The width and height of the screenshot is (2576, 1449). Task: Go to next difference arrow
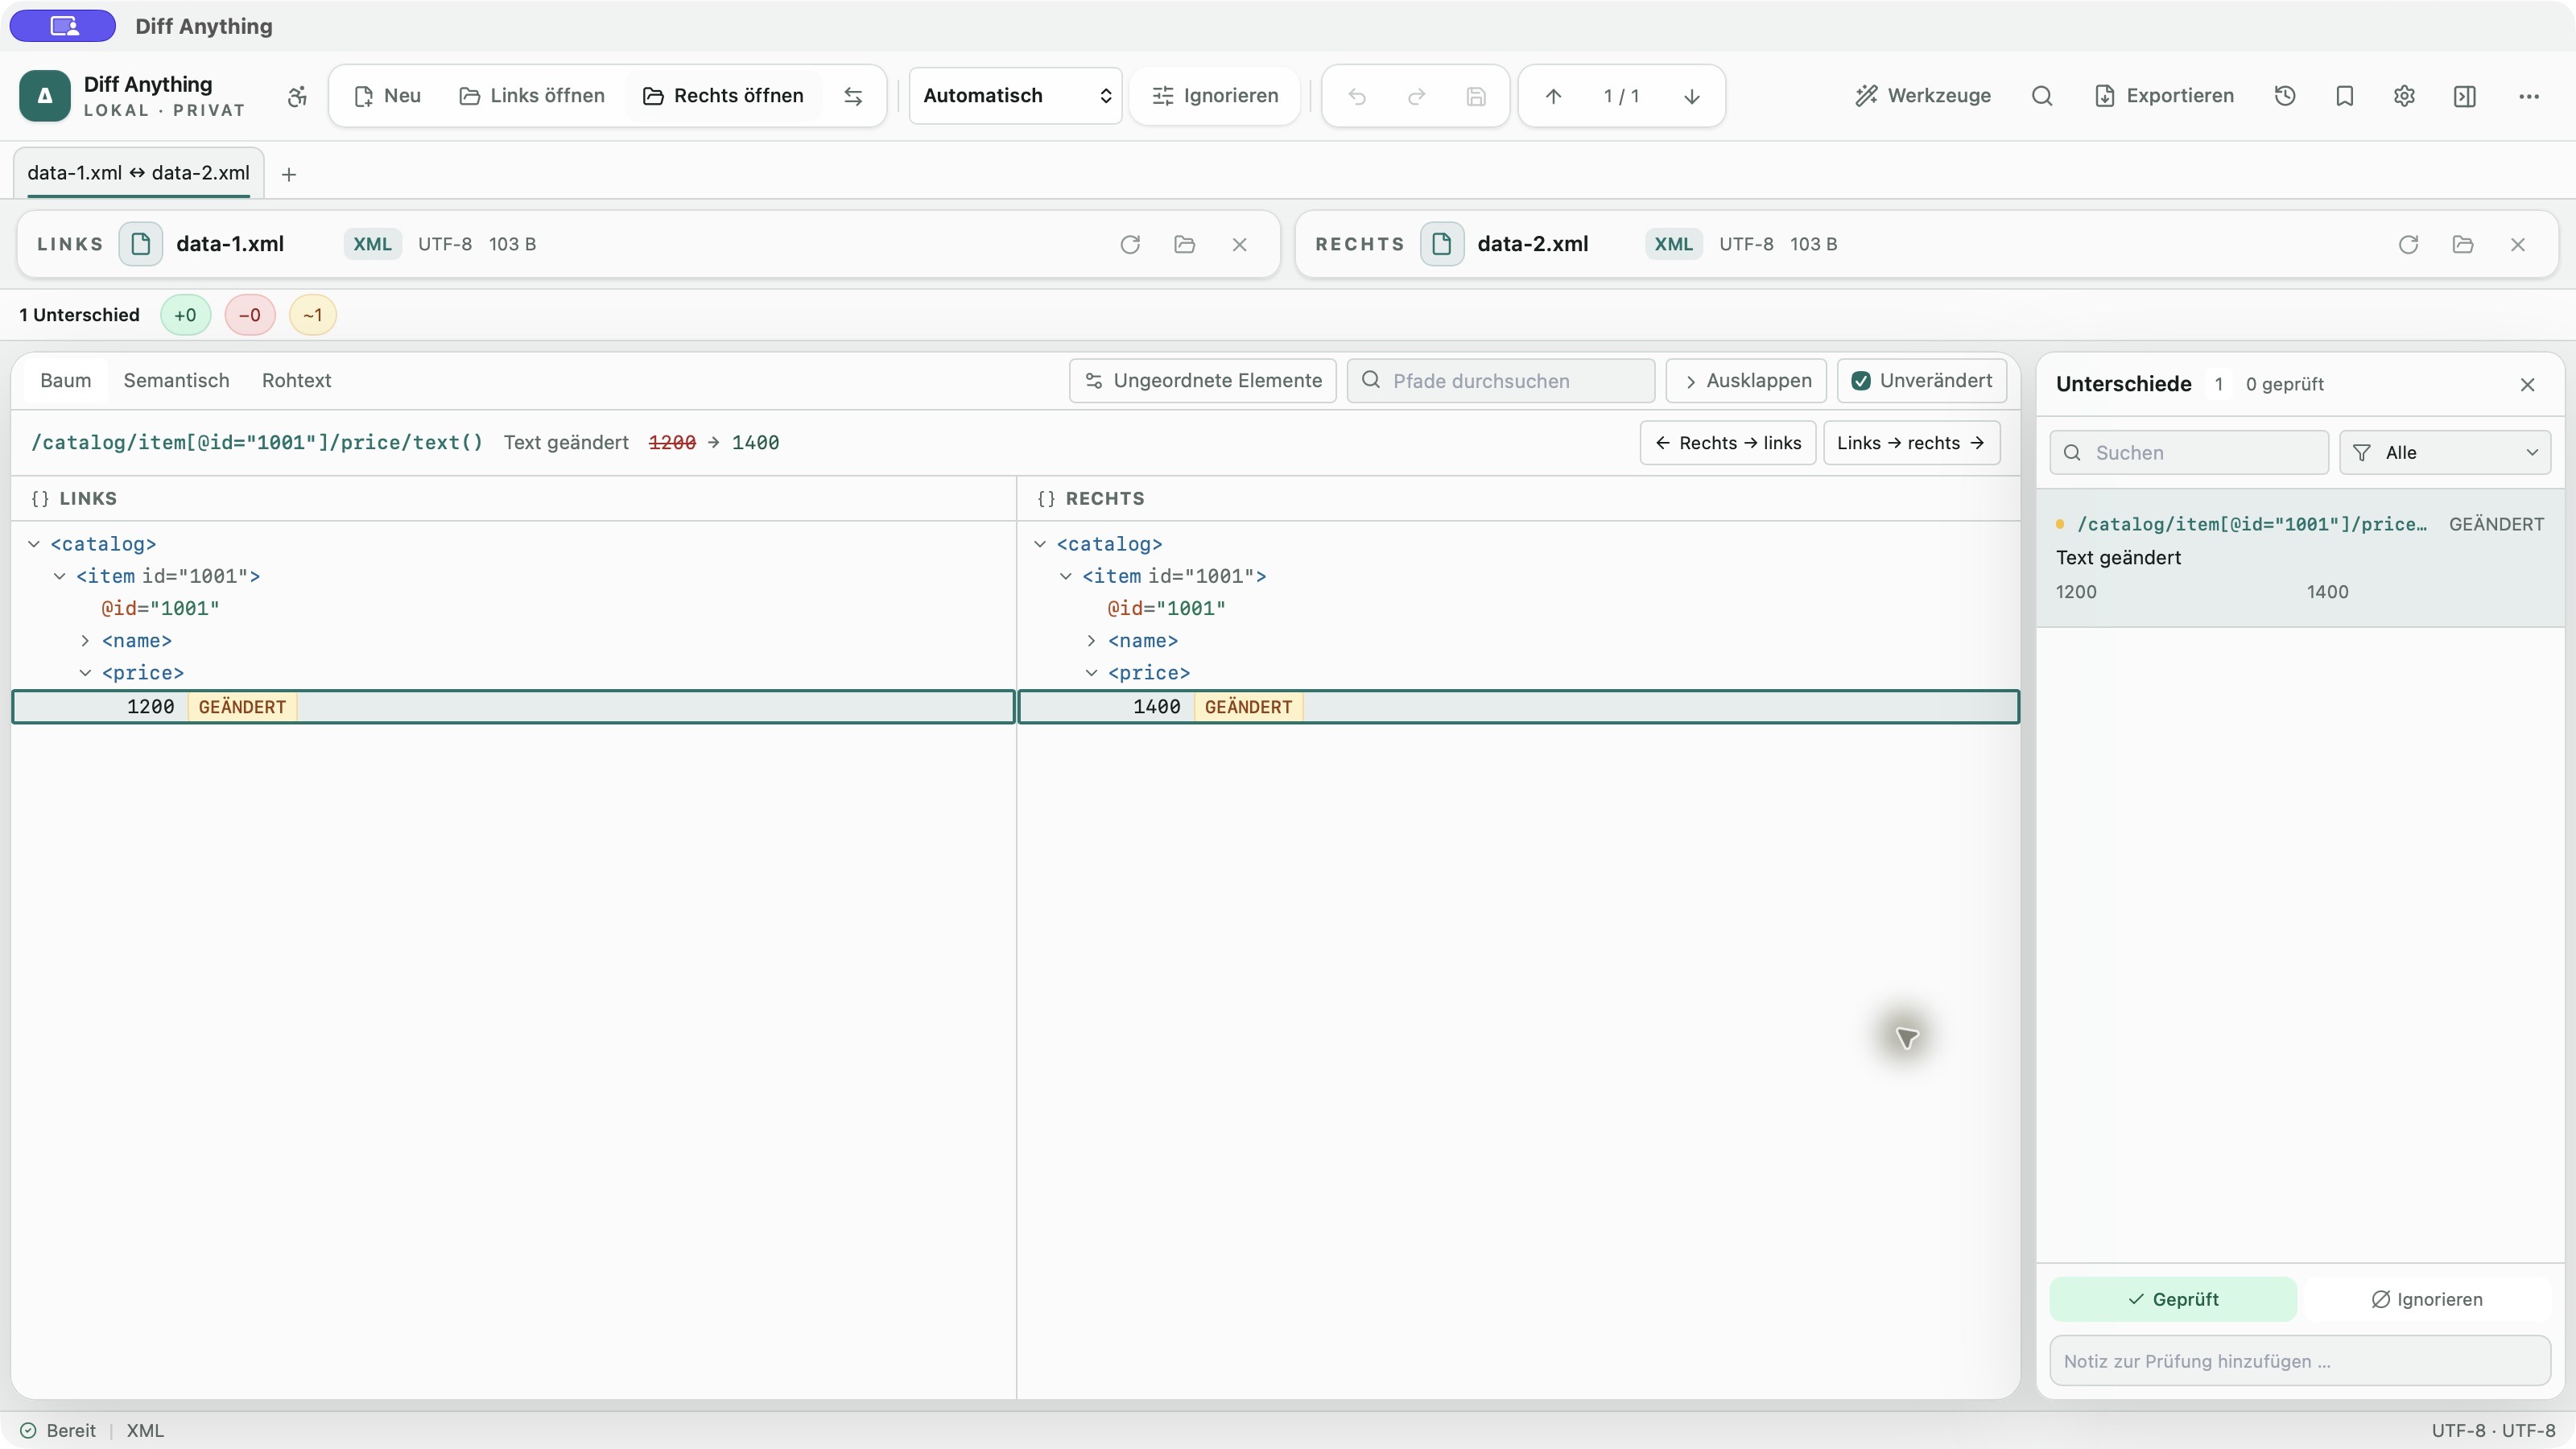pyautogui.click(x=1692, y=96)
